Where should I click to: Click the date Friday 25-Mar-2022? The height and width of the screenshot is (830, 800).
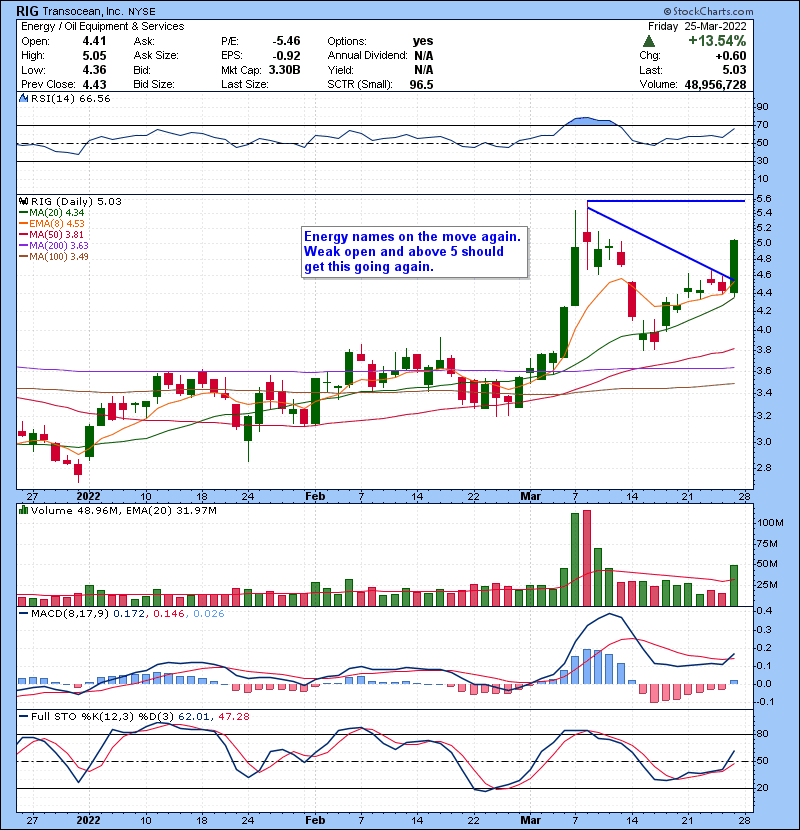tap(697, 26)
